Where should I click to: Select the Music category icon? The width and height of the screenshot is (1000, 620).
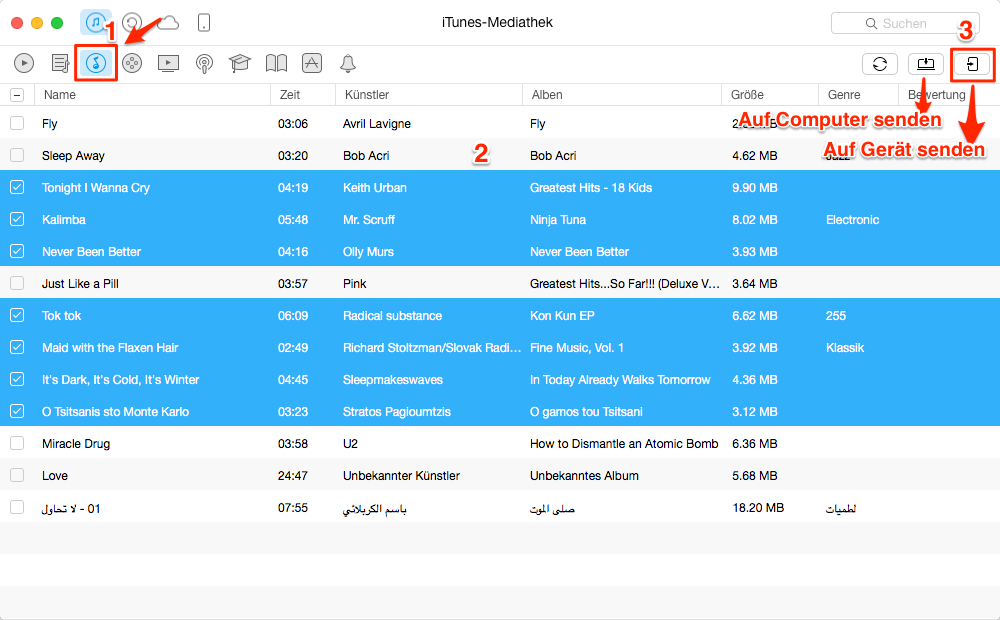click(x=96, y=63)
